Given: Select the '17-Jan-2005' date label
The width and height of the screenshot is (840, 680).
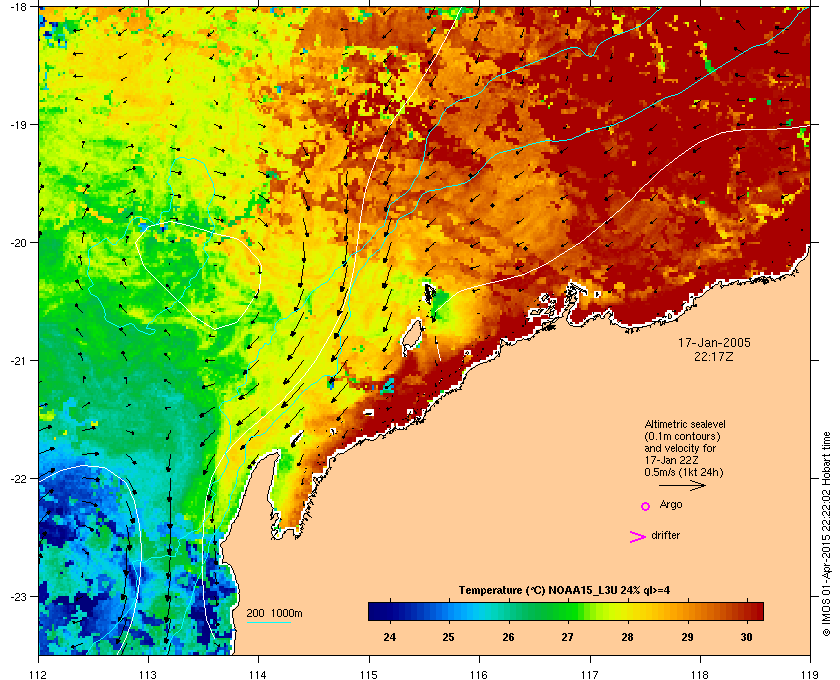Looking at the screenshot, I should pyautogui.click(x=714, y=342).
